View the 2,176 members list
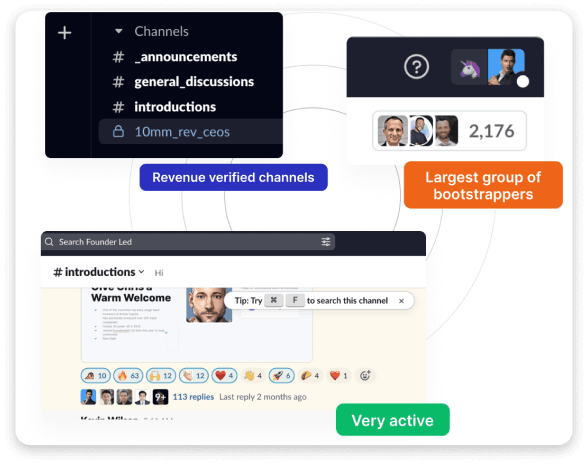Viewport: 588px width, 465px height. tap(449, 131)
